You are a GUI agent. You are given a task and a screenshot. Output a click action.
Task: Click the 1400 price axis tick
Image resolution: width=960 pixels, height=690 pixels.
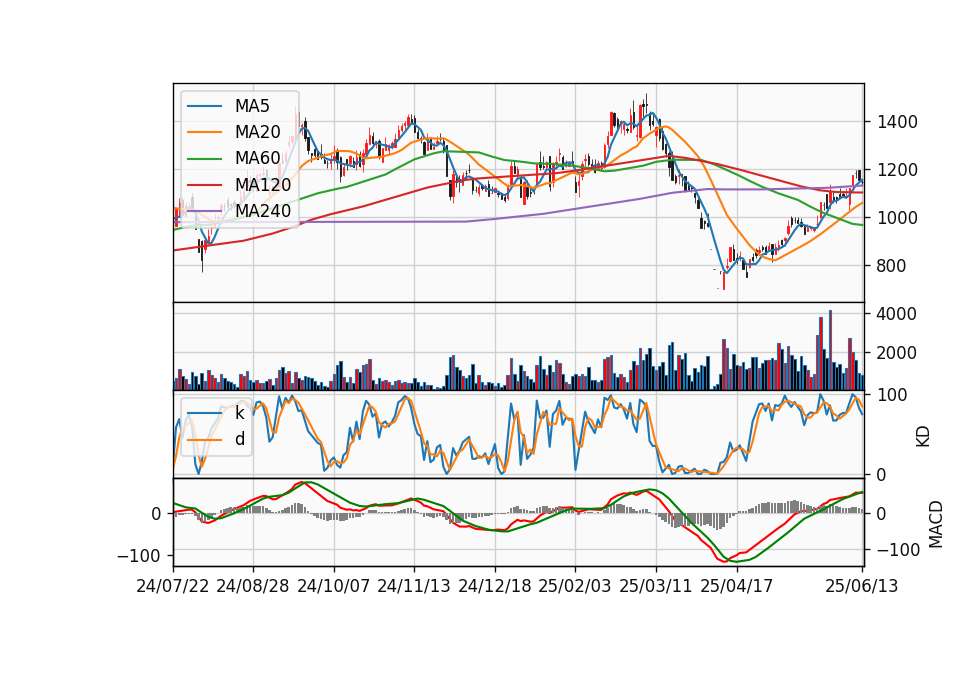897,122
